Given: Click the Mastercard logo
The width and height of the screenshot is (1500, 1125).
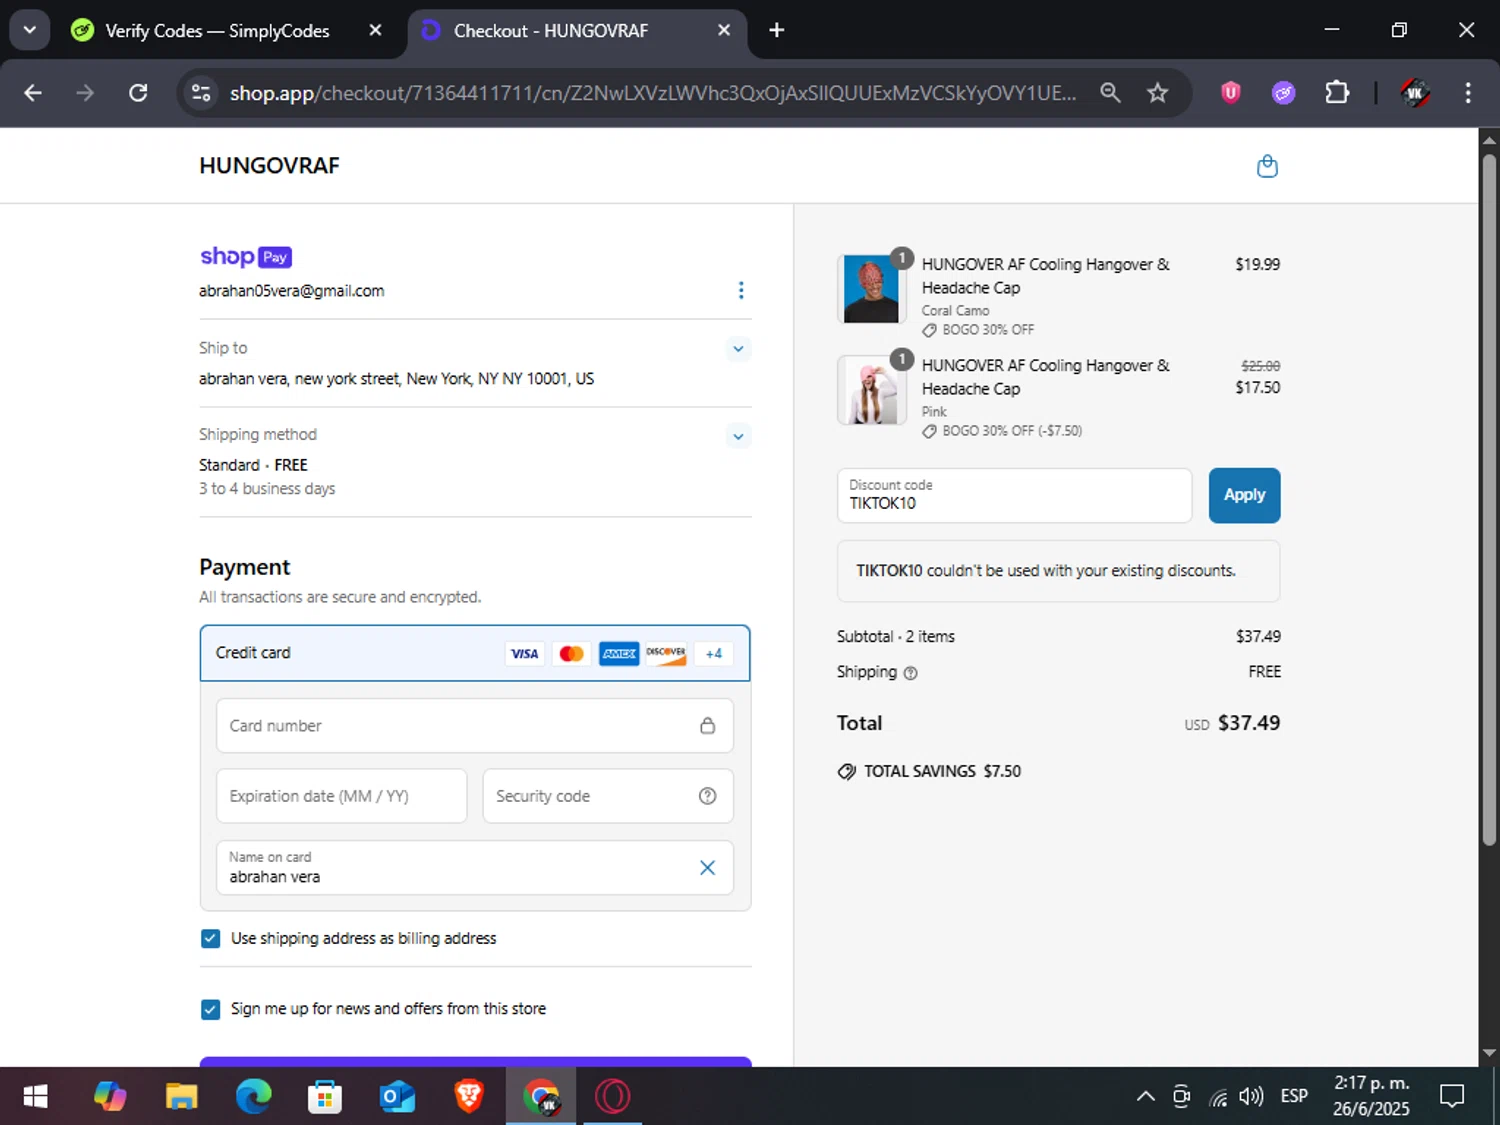Looking at the screenshot, I should [x=572, y=654].
